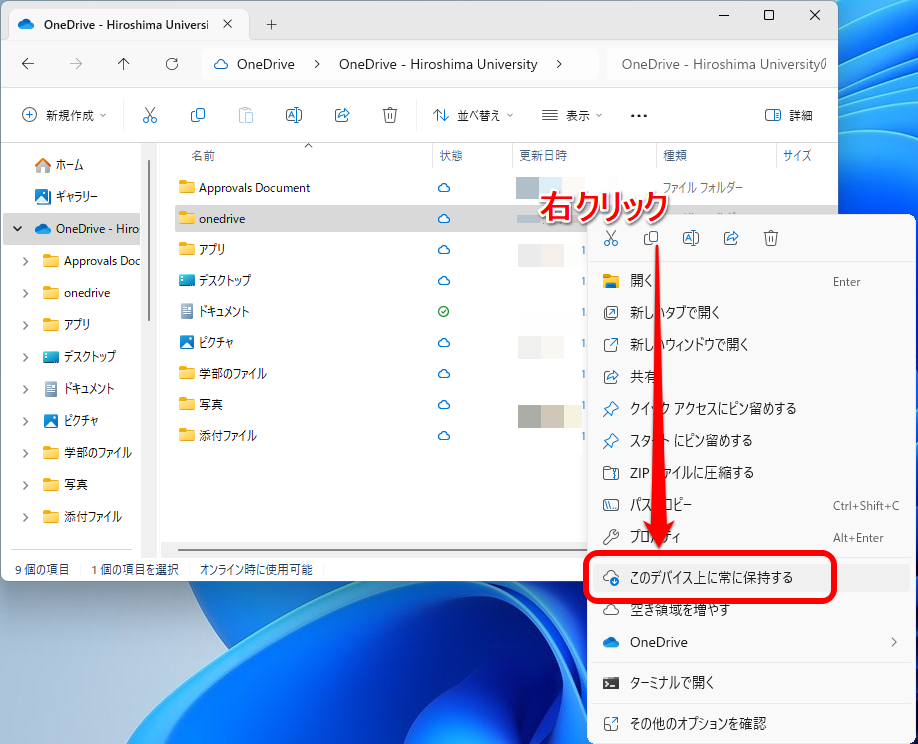Click the Rename icon in context menu
Viewport: 918px width, 744px height.
(x=691, y=238)
